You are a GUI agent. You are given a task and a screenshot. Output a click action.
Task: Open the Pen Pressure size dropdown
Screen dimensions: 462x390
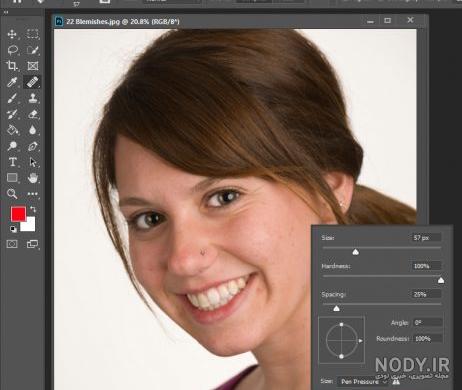pos(363,381)
